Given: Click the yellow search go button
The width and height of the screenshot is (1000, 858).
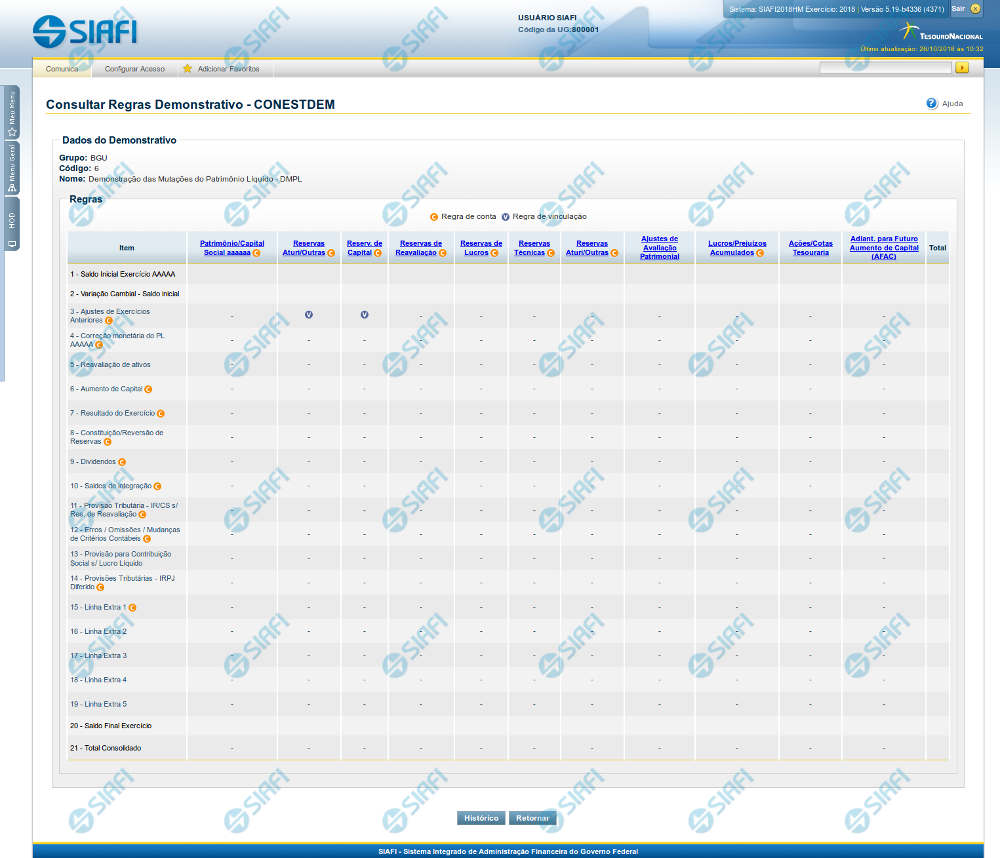Looking at the screenshot, I should 962,68.
